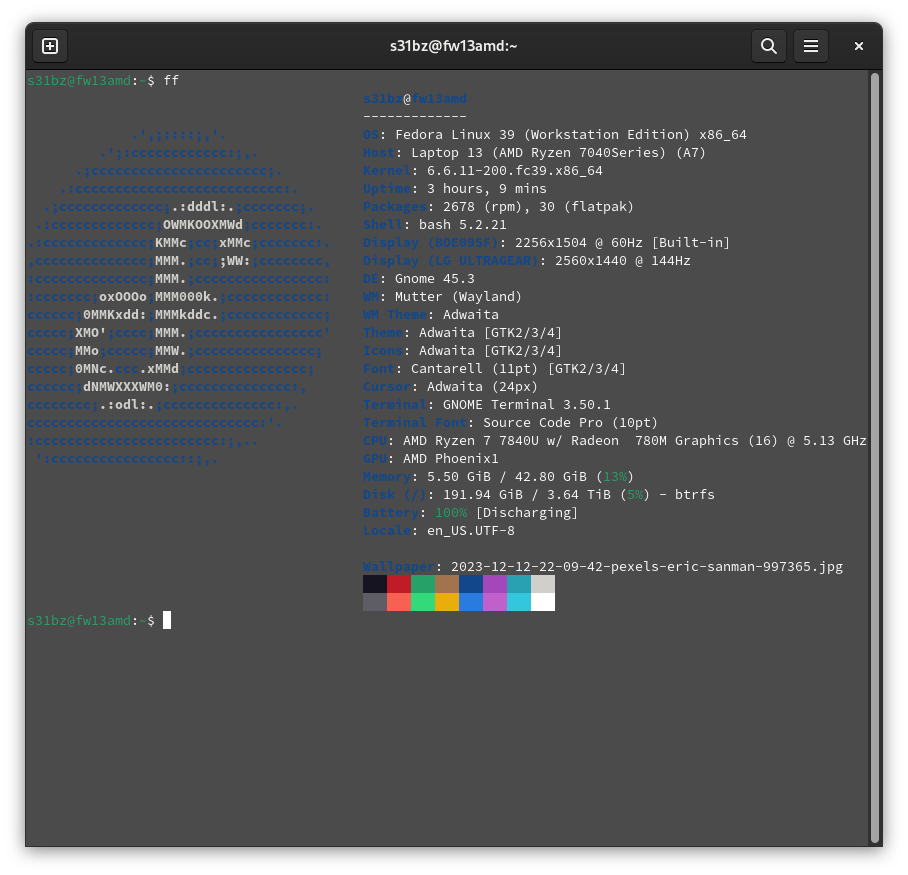The image size is (908, 875).
Task: Click kernel version "6.6.11-200.fc39.x86_64"
Action: 515,170
